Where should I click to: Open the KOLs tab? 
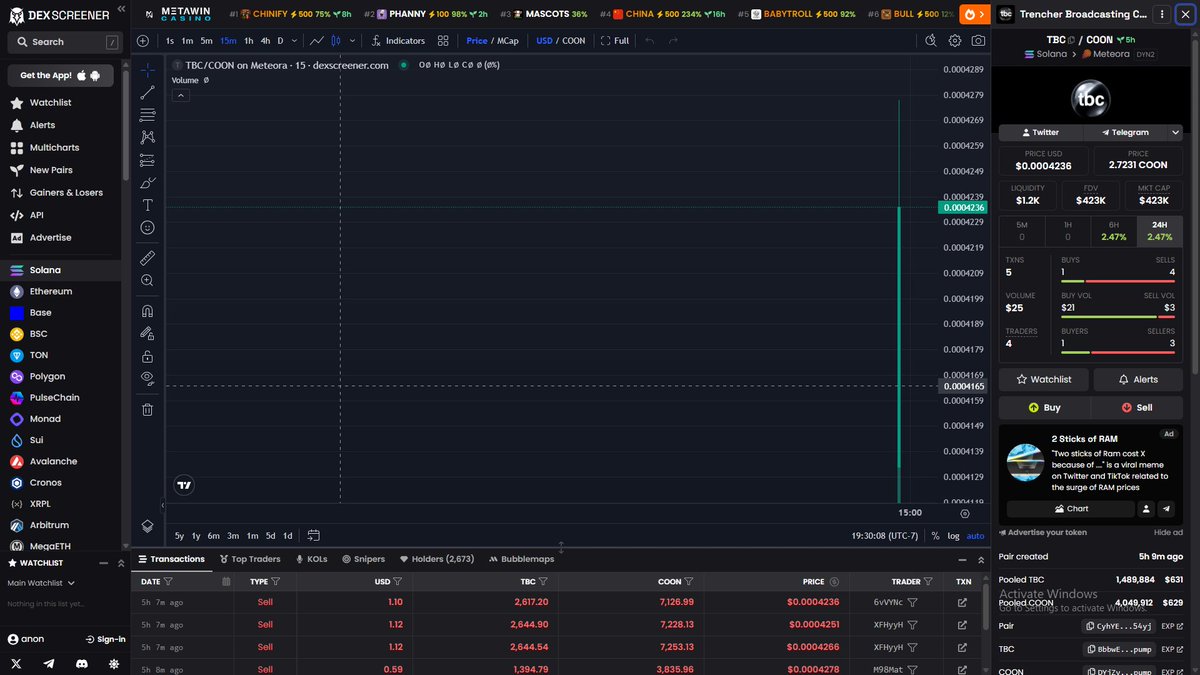(x=310, y=559)
